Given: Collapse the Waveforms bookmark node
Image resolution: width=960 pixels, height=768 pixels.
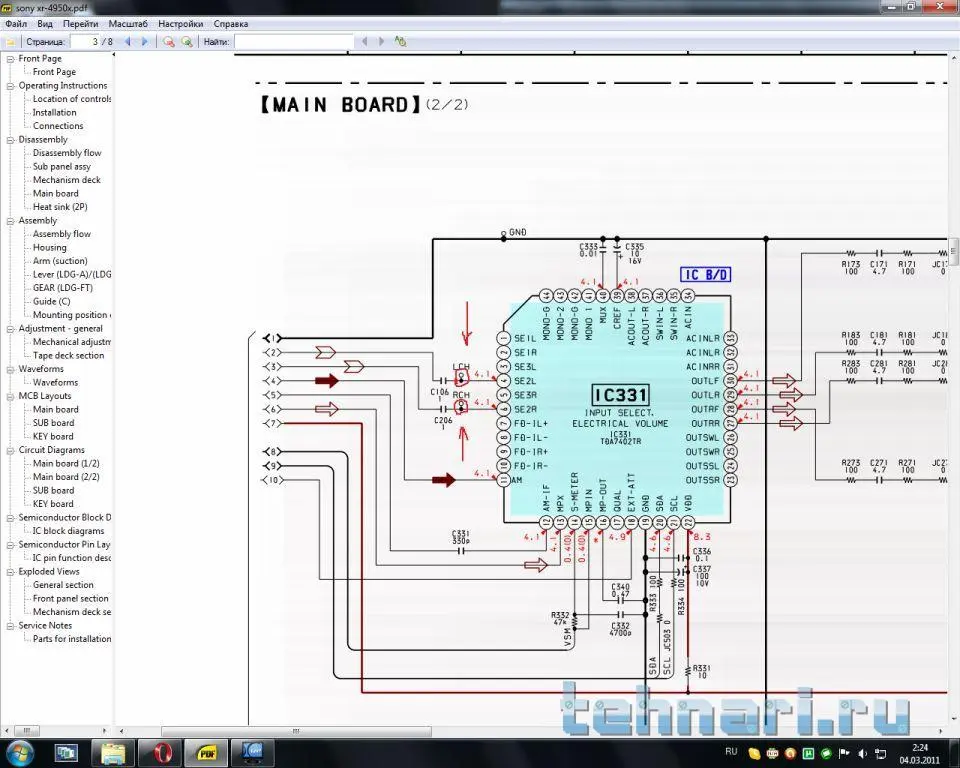Looking at the screenshot, I should click(x=10, y=369).
